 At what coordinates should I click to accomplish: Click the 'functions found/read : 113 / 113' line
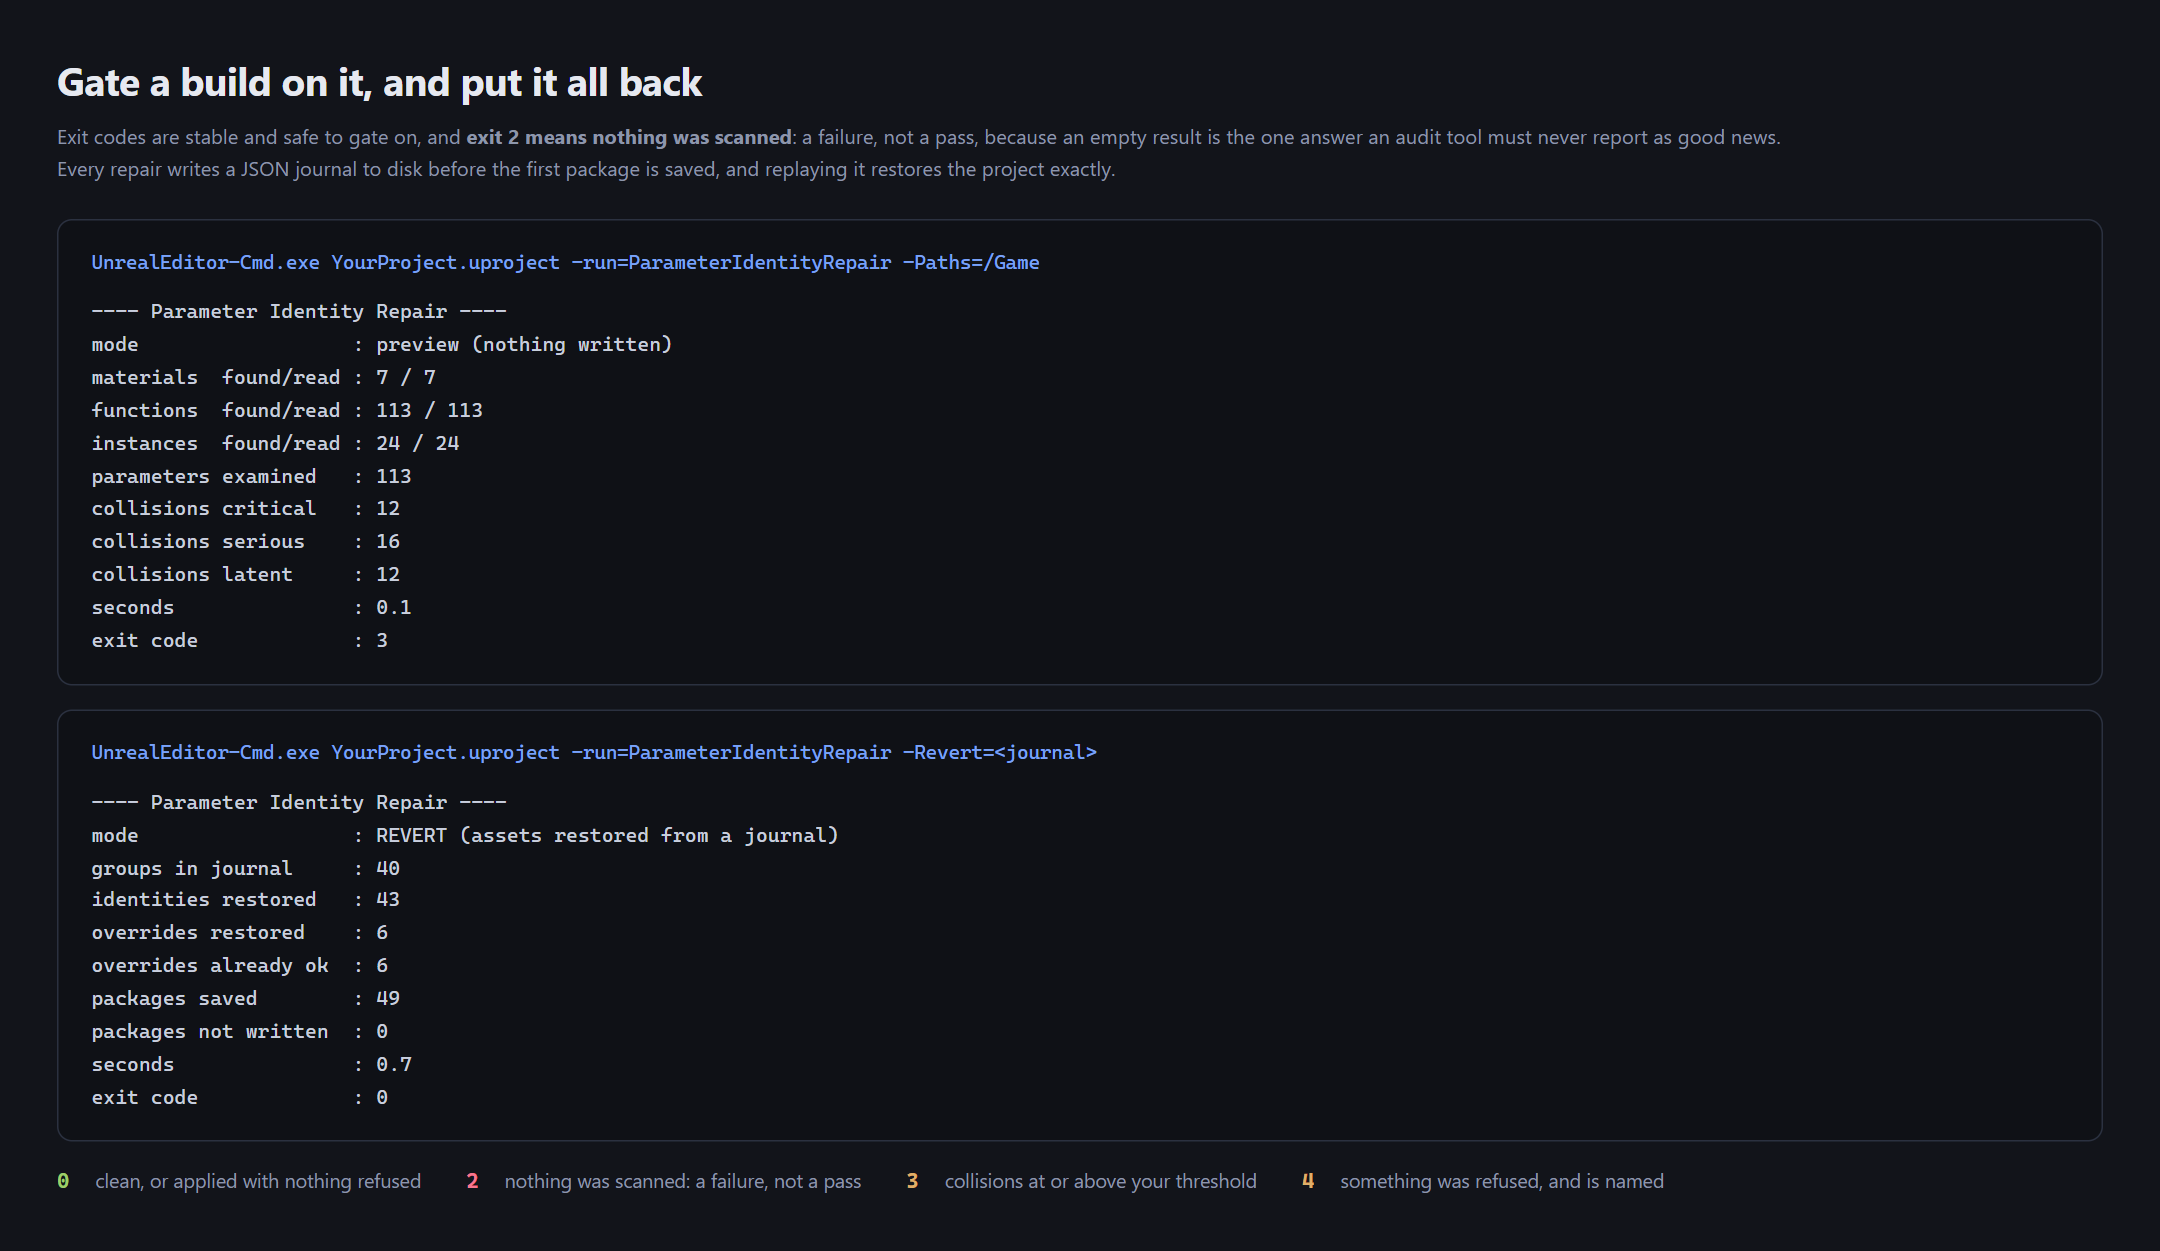[287, 410]
